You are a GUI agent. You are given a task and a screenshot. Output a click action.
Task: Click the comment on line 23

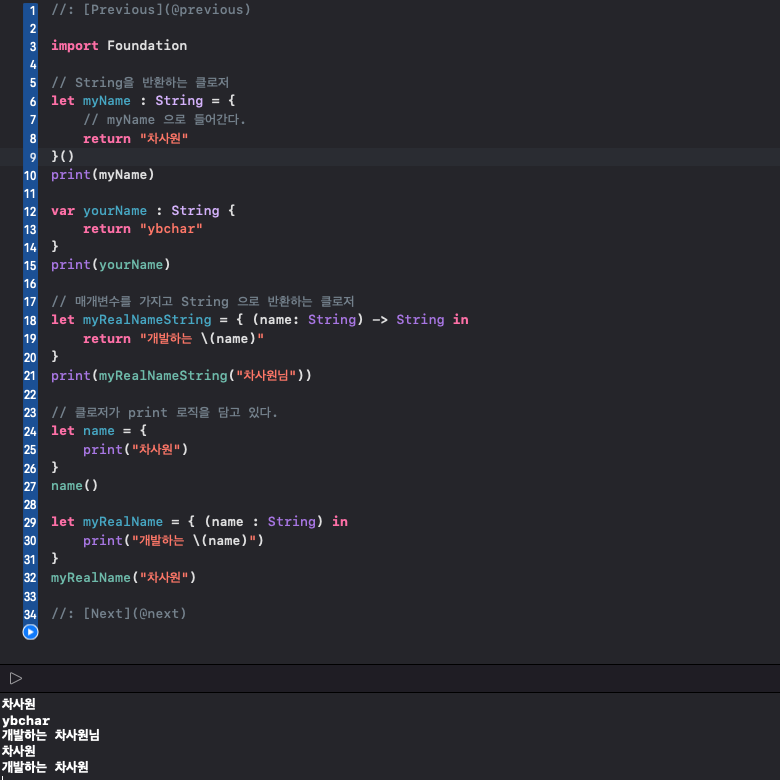point(165,412)
